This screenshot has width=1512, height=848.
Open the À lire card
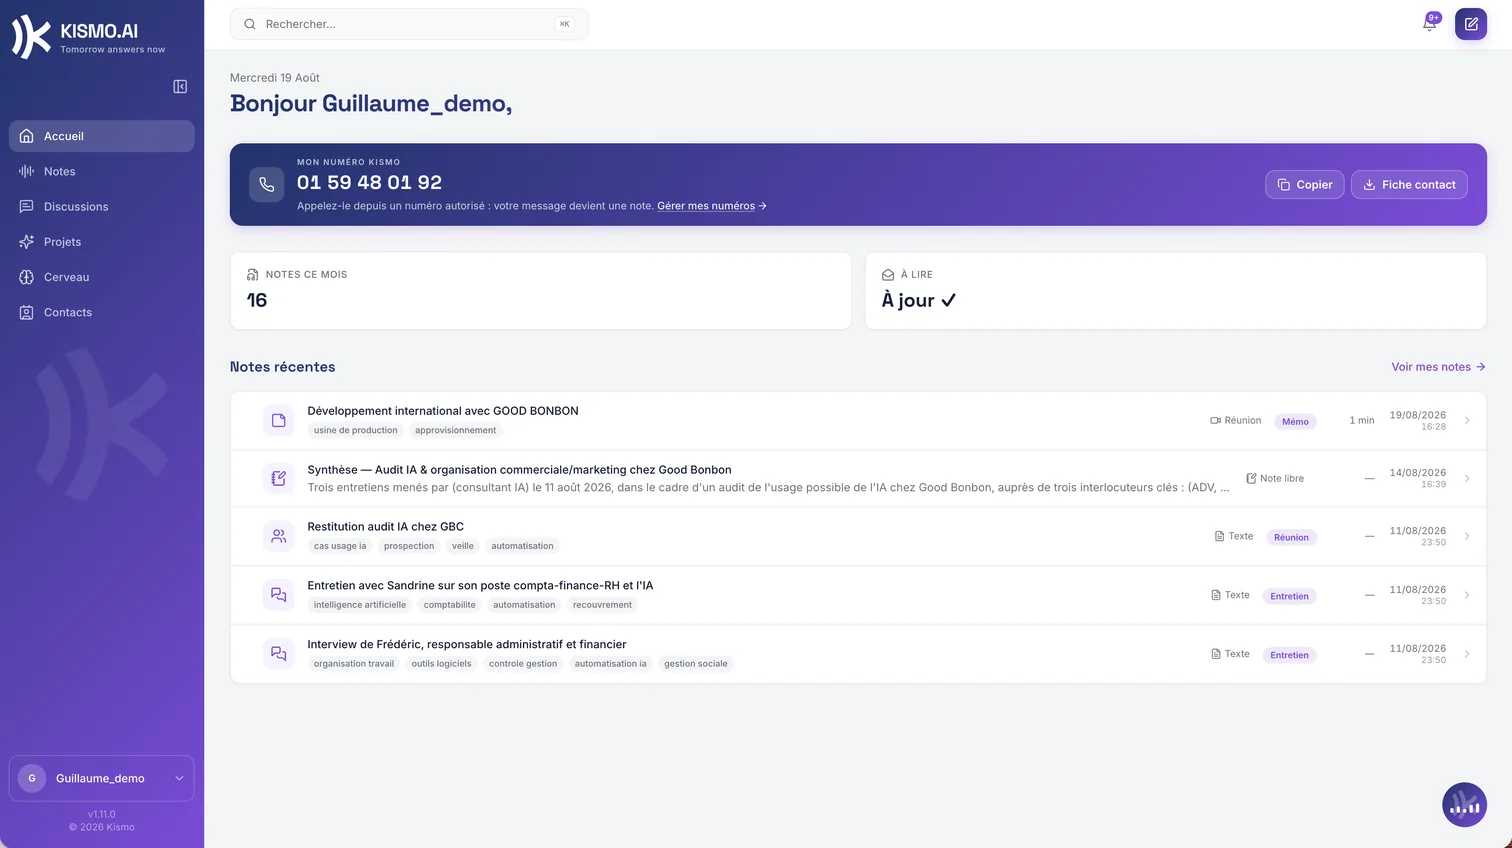coord(1176,290)
